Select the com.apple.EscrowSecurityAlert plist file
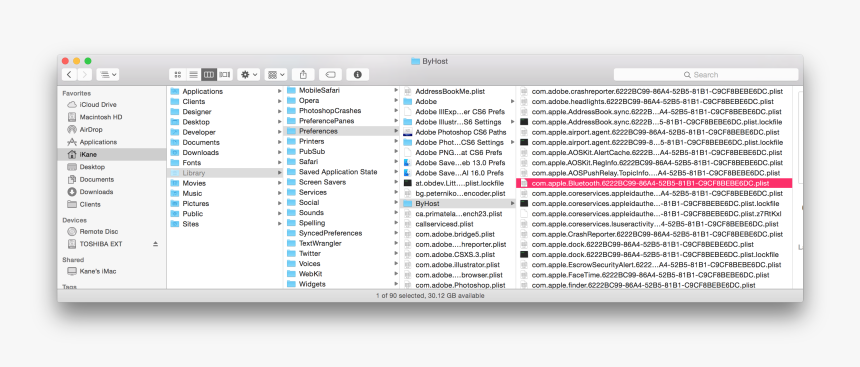 (x=654, y=265)
